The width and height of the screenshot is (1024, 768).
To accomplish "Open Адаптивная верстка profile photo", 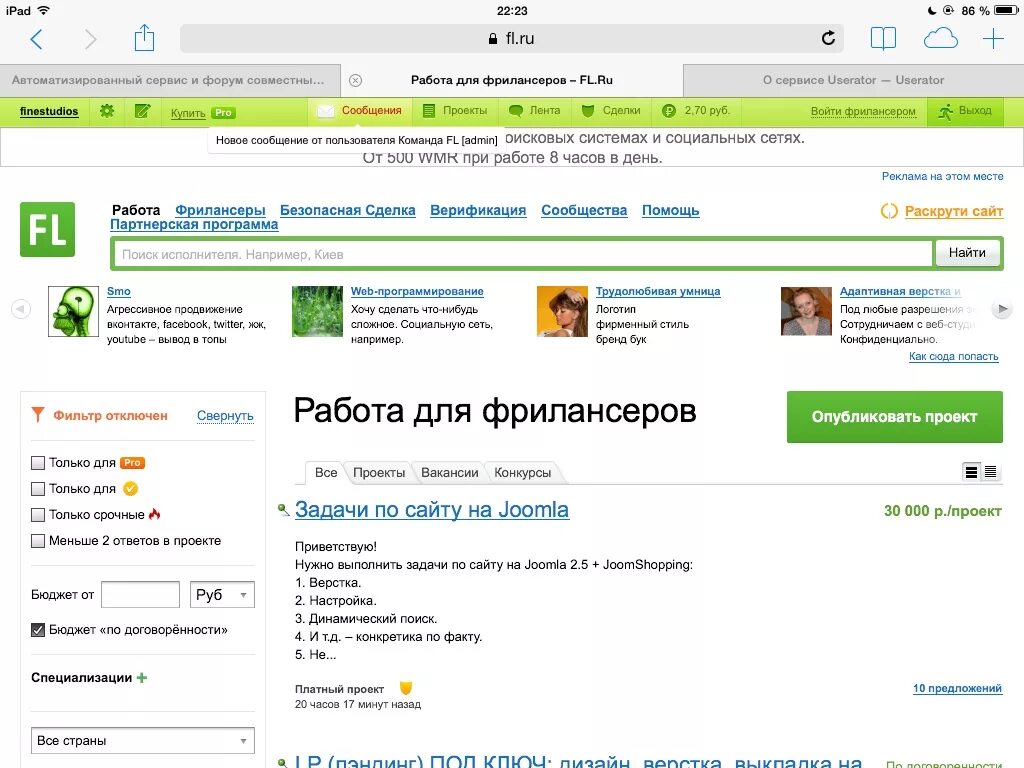I will (807, 312).
